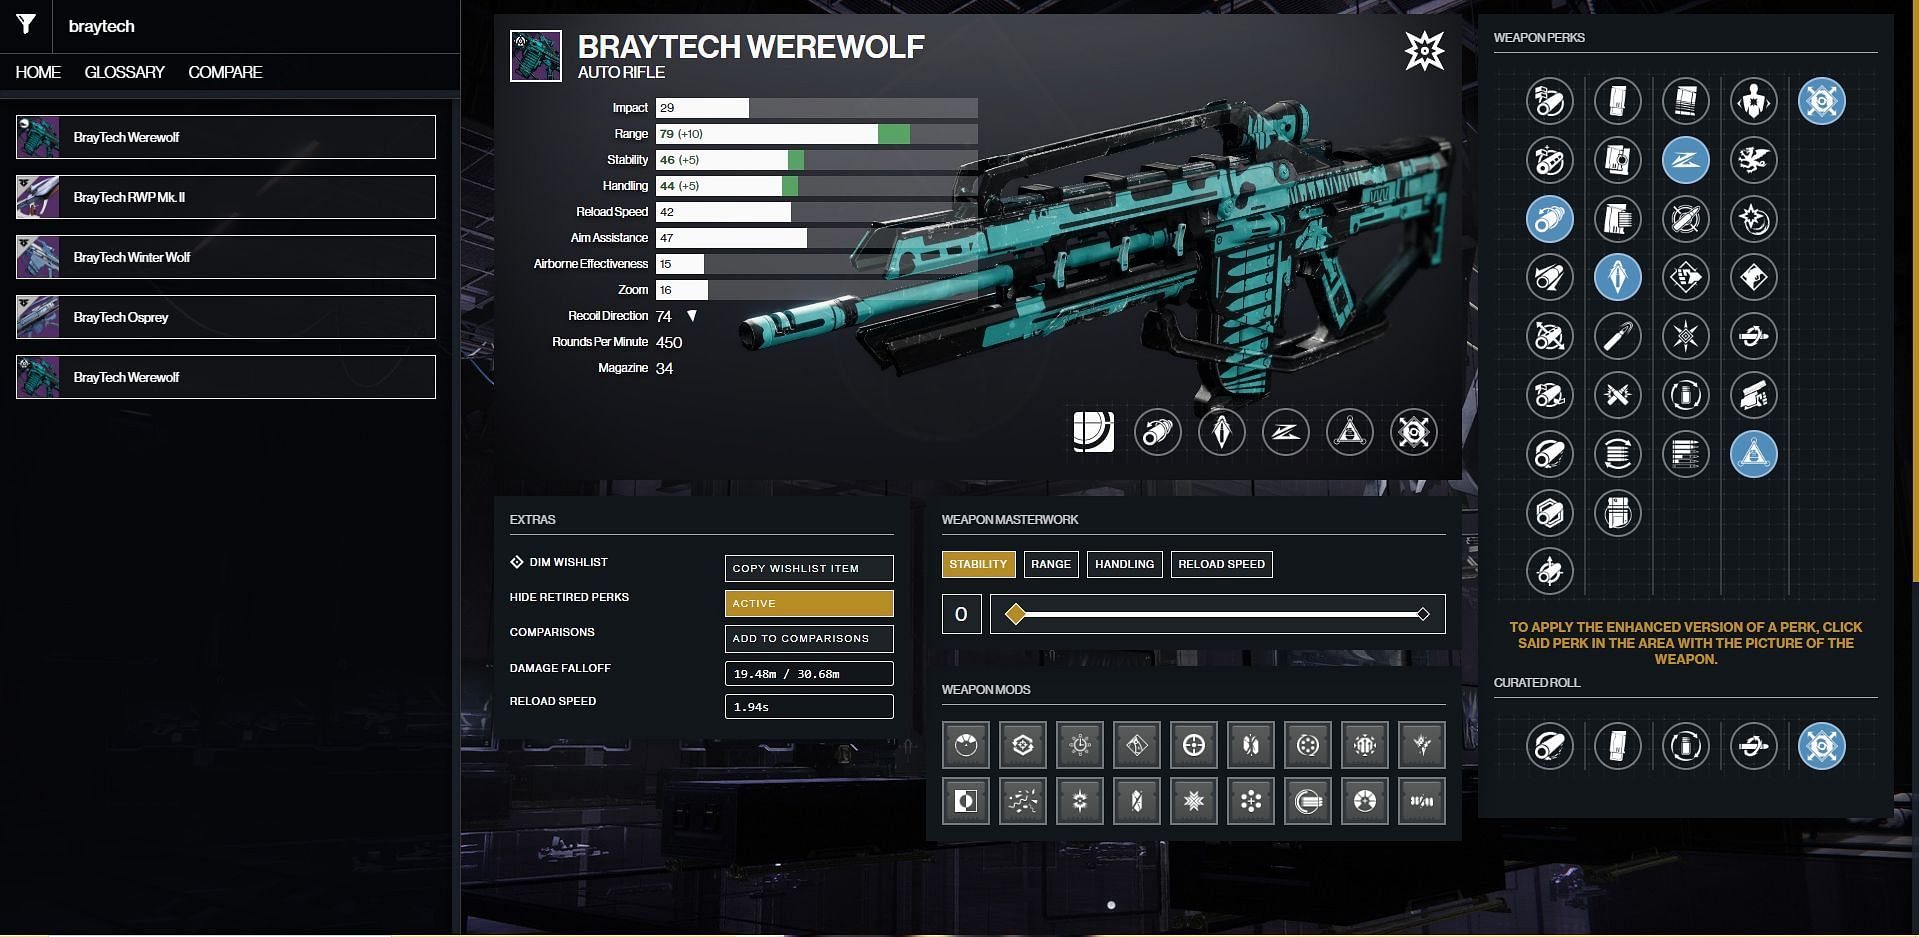Select the HANDLING masterwork option

click(x=1124, y=564)
